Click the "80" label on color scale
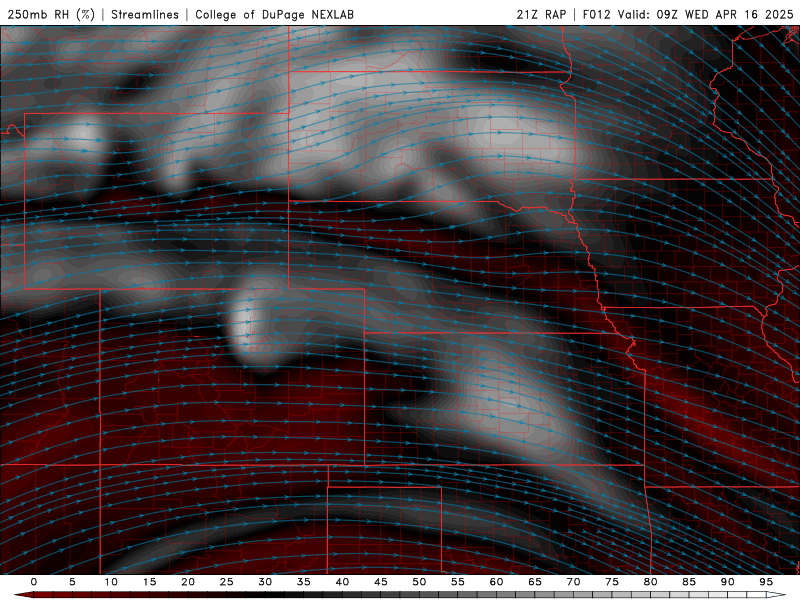This screenshot has width=800, height=600. pyautogui.click(x=651, y=582)
